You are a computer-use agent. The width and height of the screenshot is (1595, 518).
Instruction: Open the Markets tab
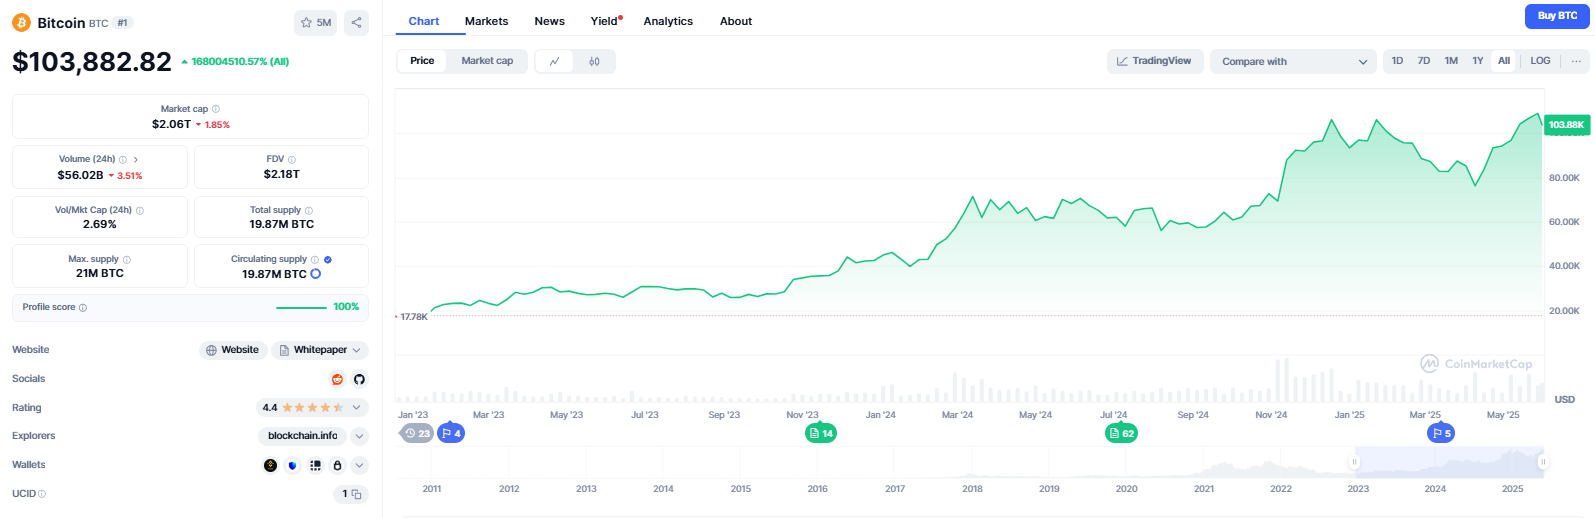pos(486,21)
